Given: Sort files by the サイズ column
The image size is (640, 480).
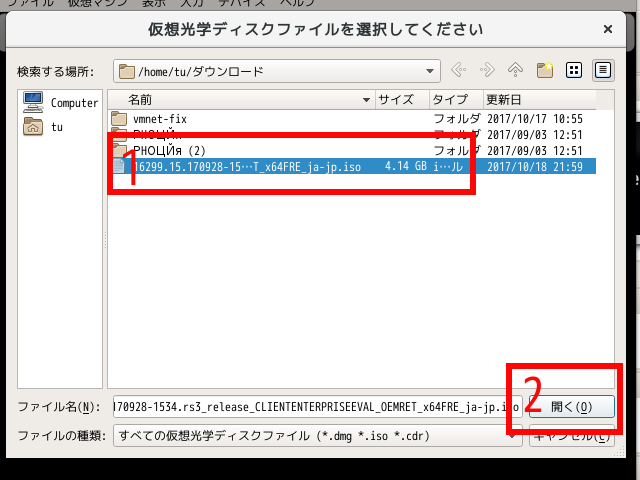Looking at the screenshot, I should [400, 100].
